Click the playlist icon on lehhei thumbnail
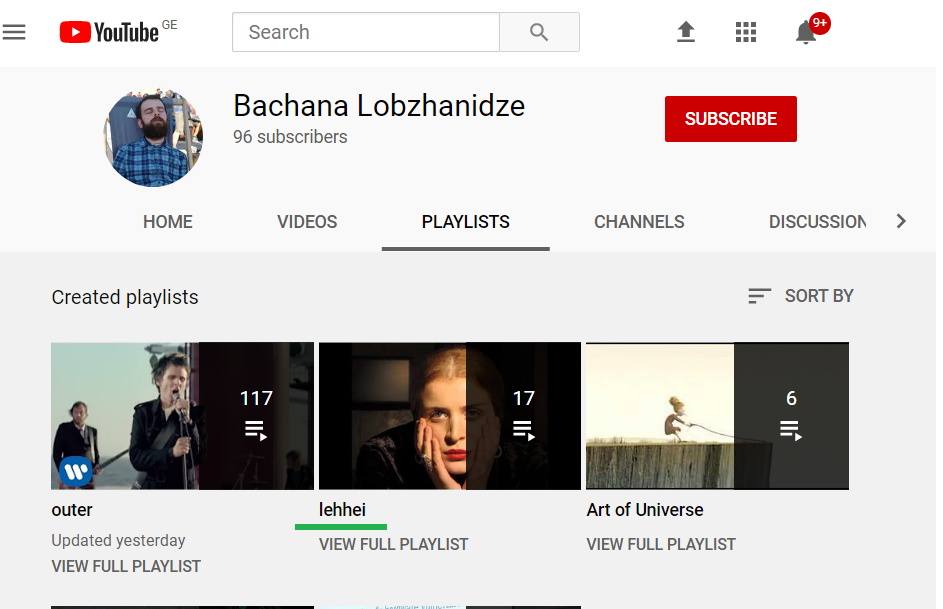 tap(523, 430)
